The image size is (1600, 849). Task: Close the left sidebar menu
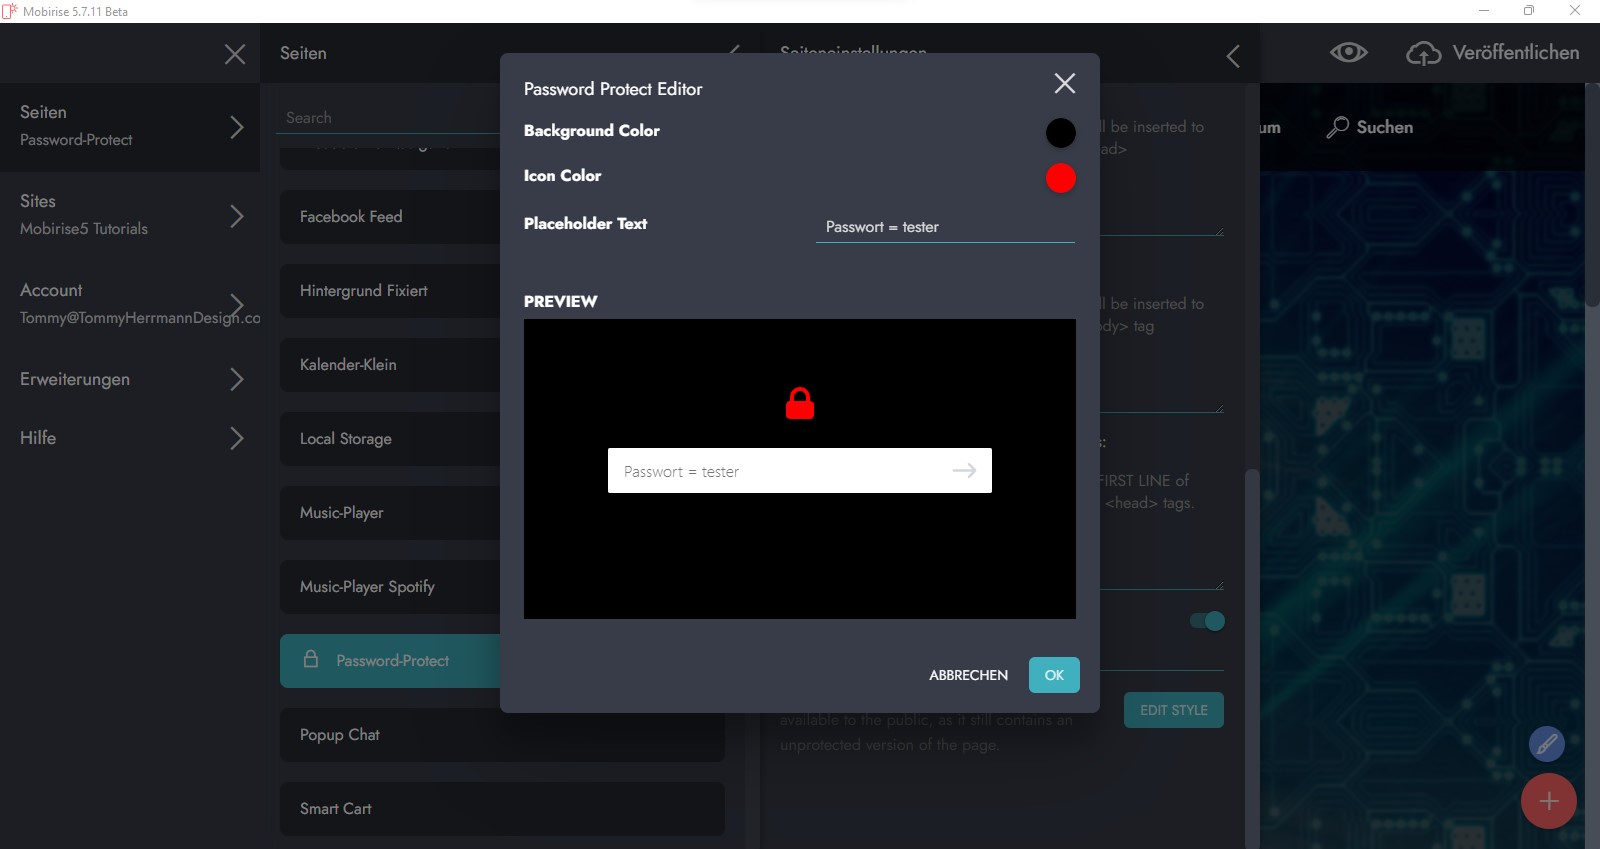(235, 54)
